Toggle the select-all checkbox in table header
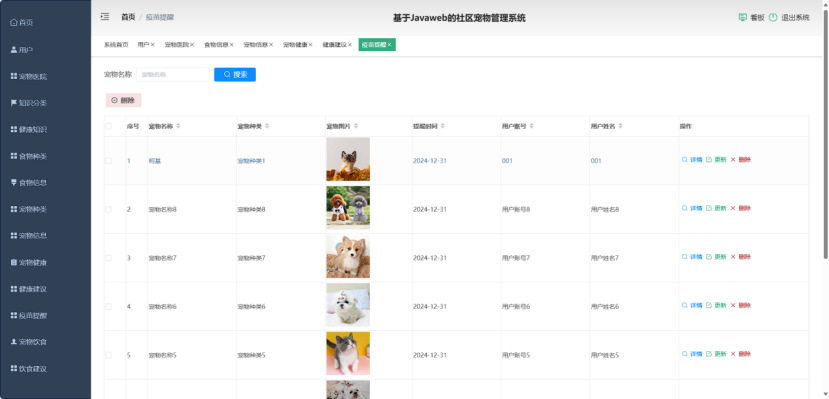Screen dimensions: 829x399 tap(108, 126)
